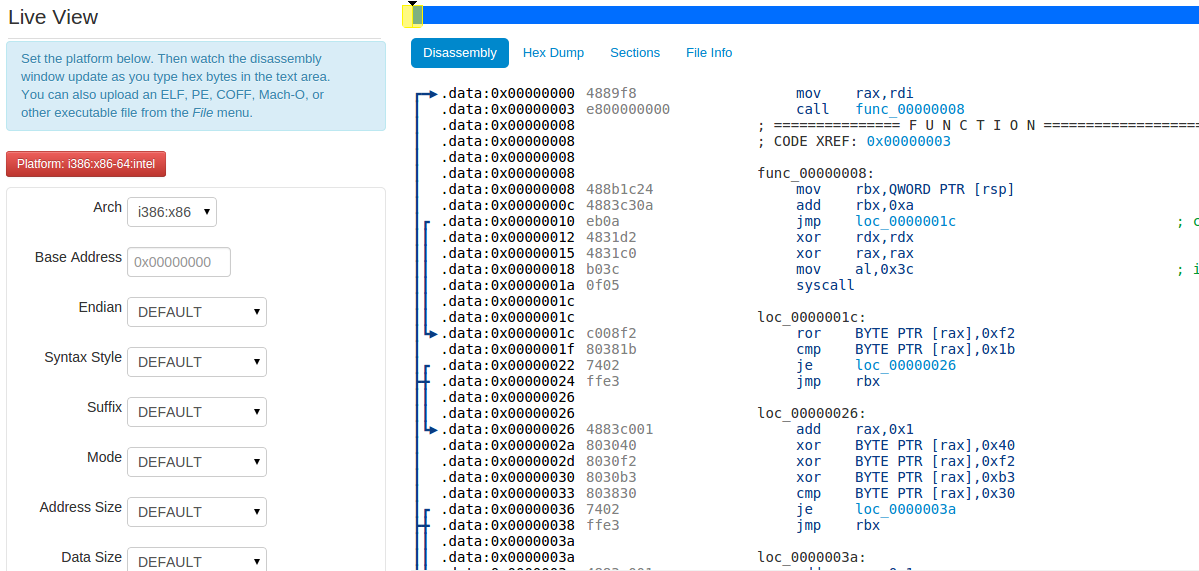Open the Sections tab
Screen dimensions: 1199x571
tap(635, 53)
